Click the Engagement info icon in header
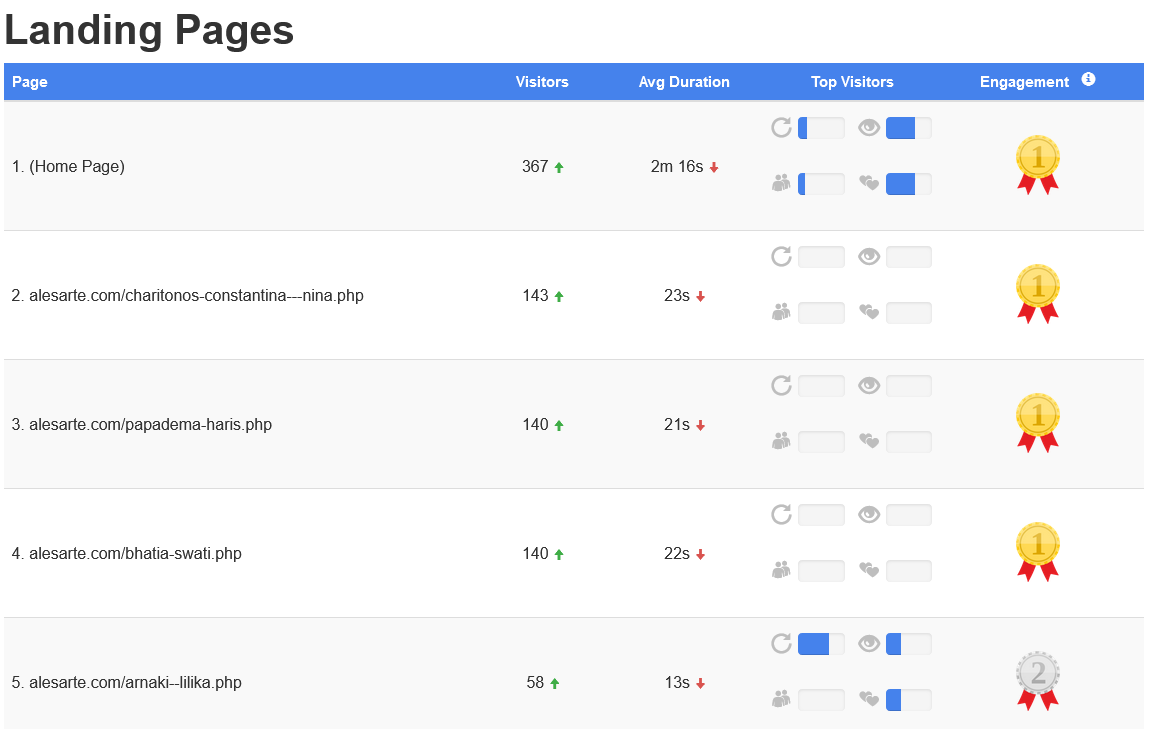 pyautogui.click(x=1088, y=79)
